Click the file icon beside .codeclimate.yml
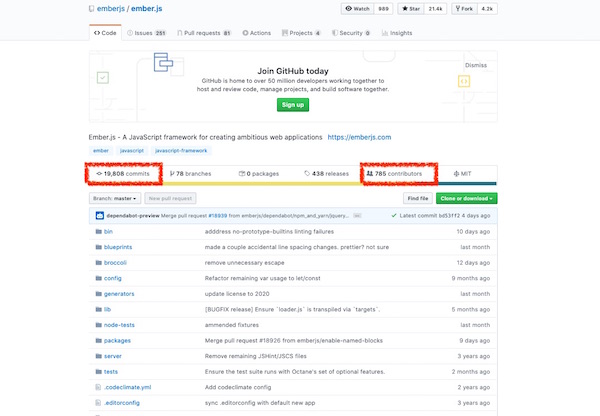 point(95,386)
